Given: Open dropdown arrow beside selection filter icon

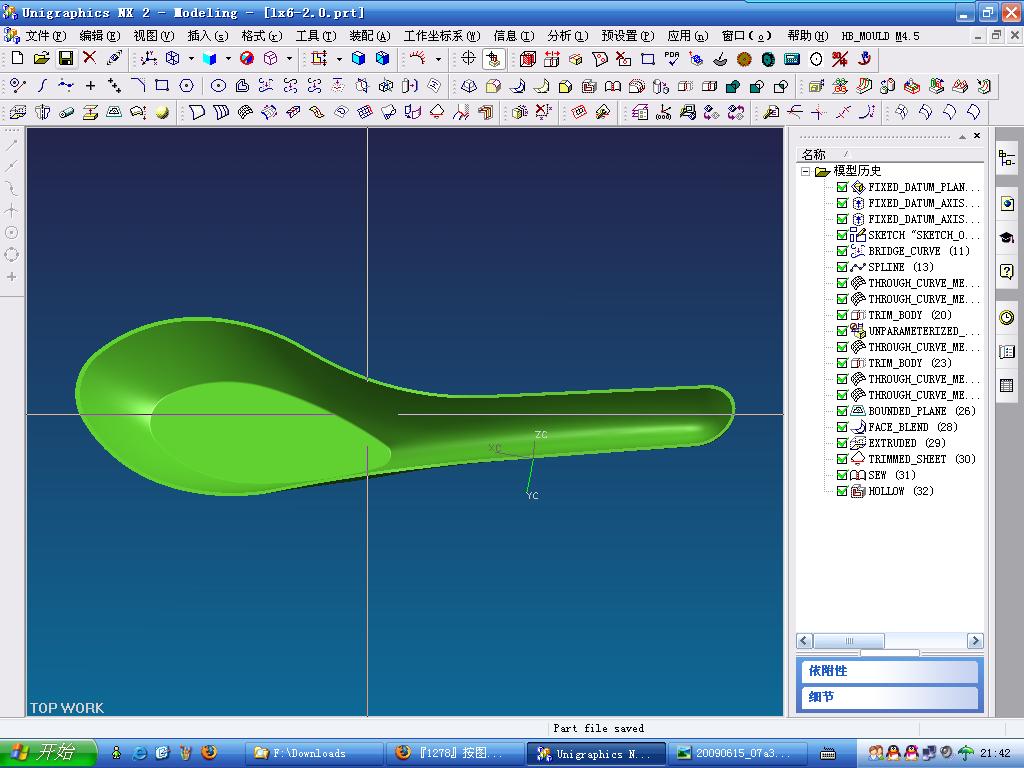Looking at the screenshot, I should click(339, 59).
